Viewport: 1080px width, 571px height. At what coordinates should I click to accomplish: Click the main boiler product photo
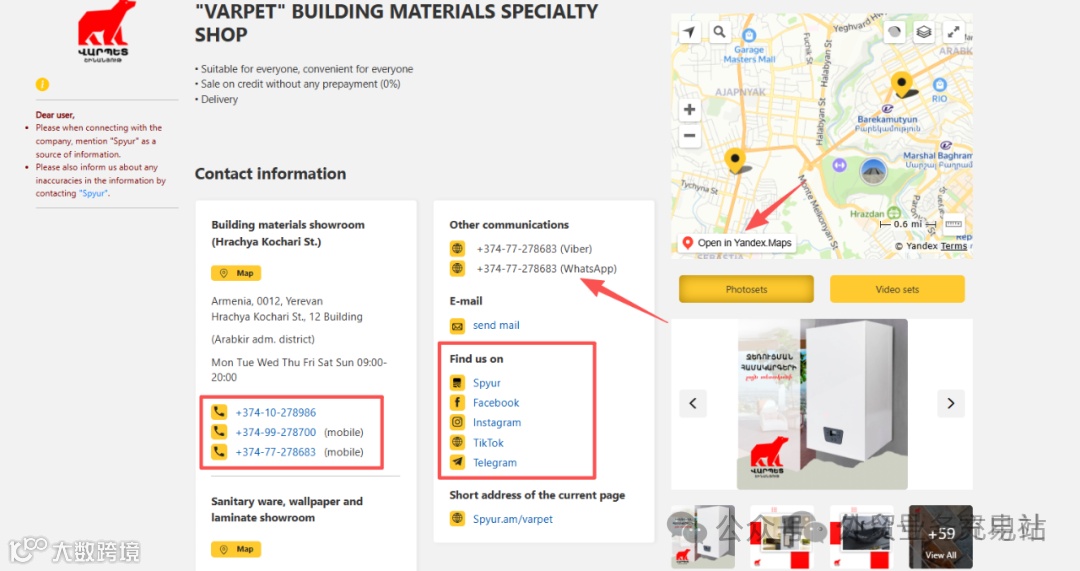(822, 404)
